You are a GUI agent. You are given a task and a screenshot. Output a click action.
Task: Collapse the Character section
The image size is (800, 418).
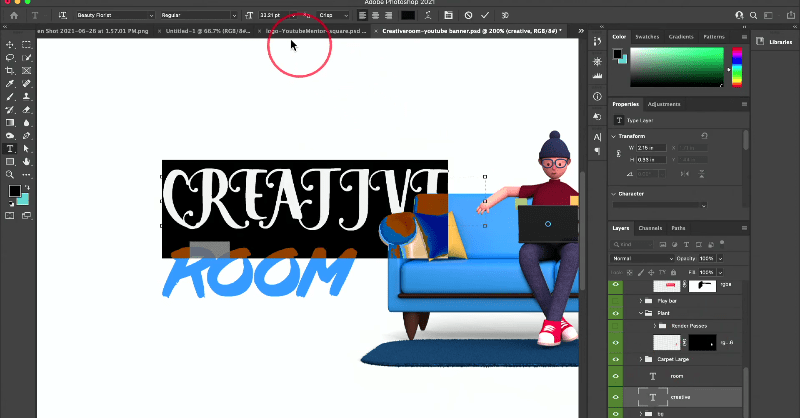pyautogui.click(x=613, y=194)
